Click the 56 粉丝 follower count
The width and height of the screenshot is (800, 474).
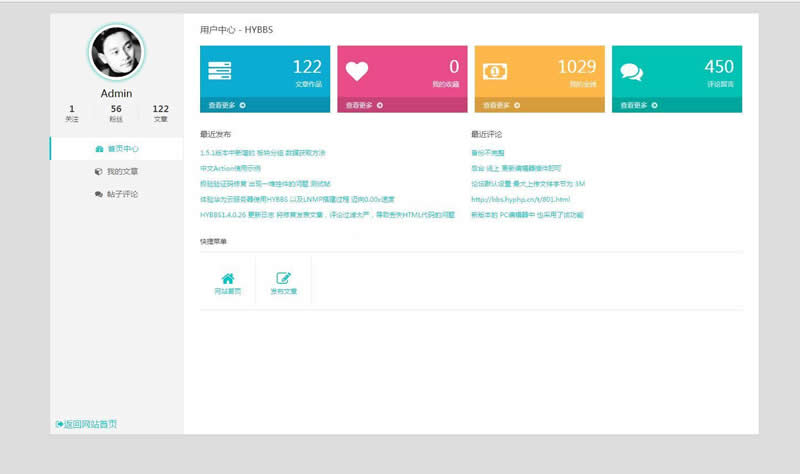click(x=116, y=113)
